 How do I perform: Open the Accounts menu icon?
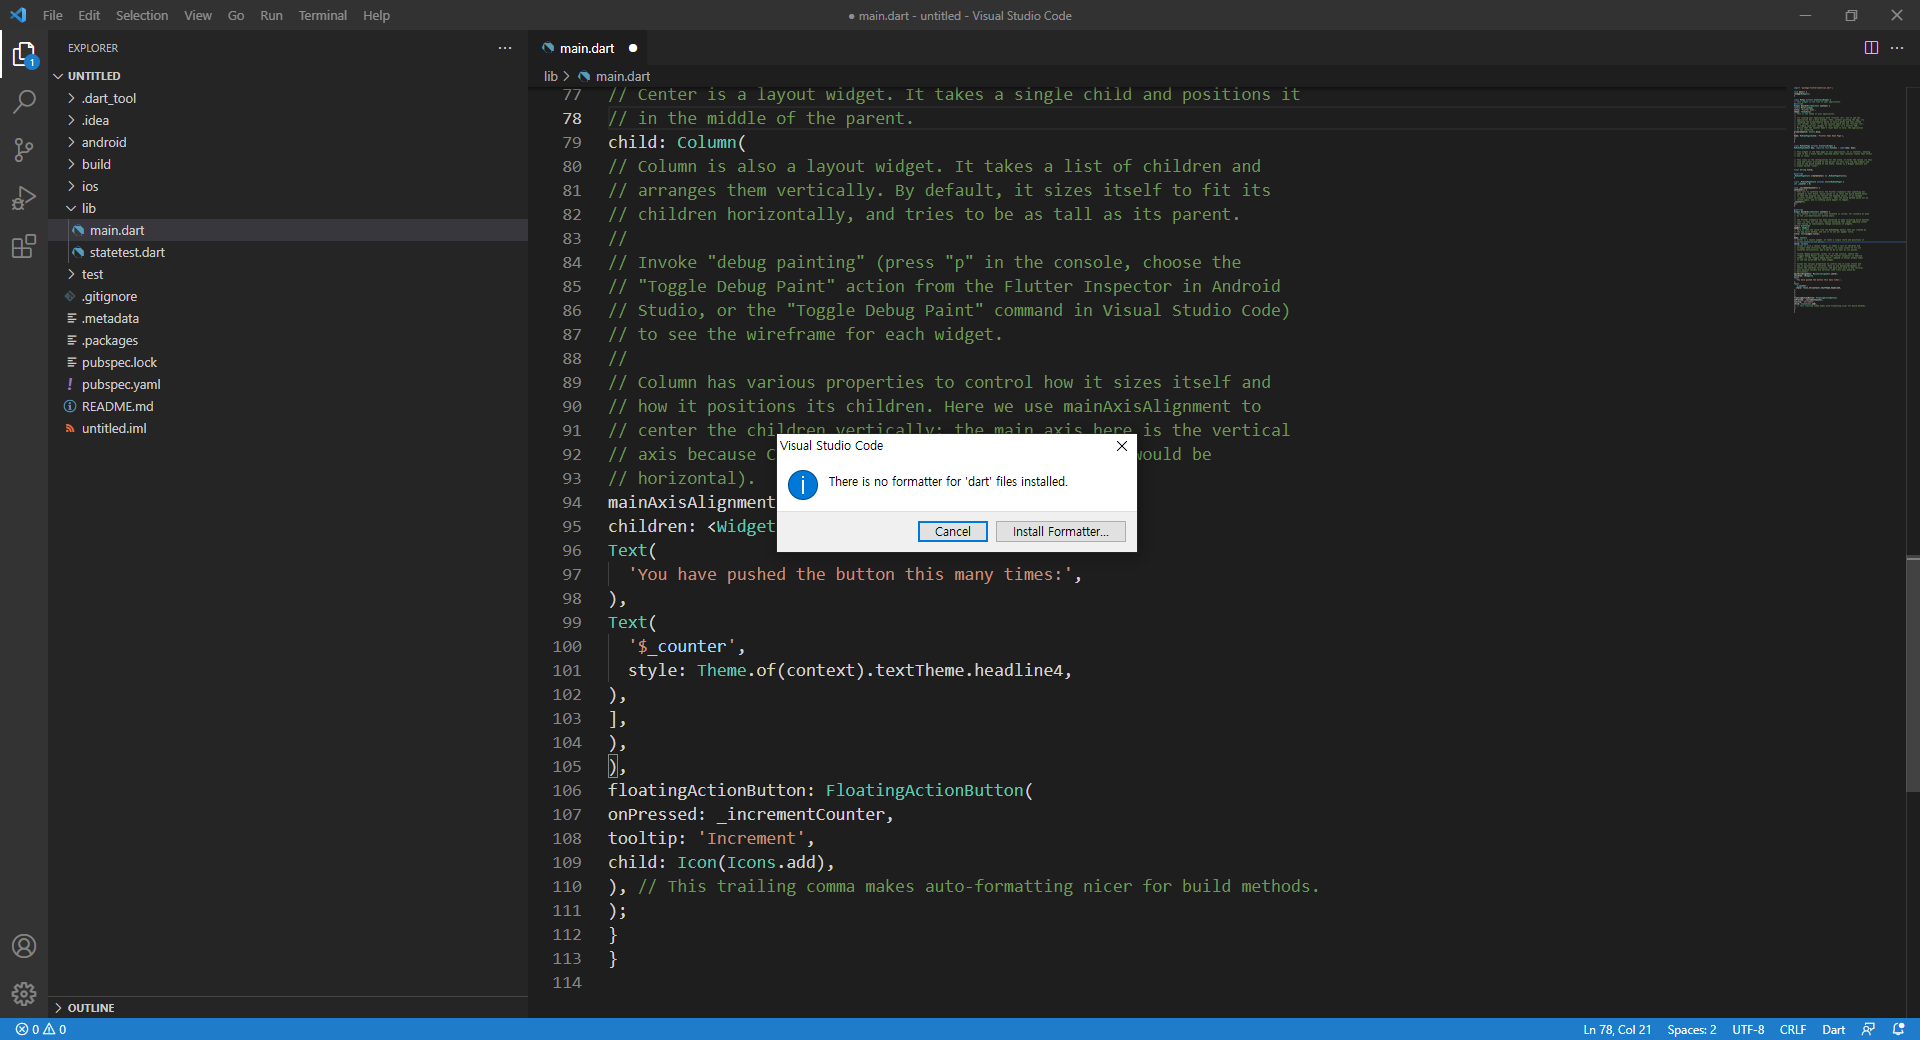(24, 946)
